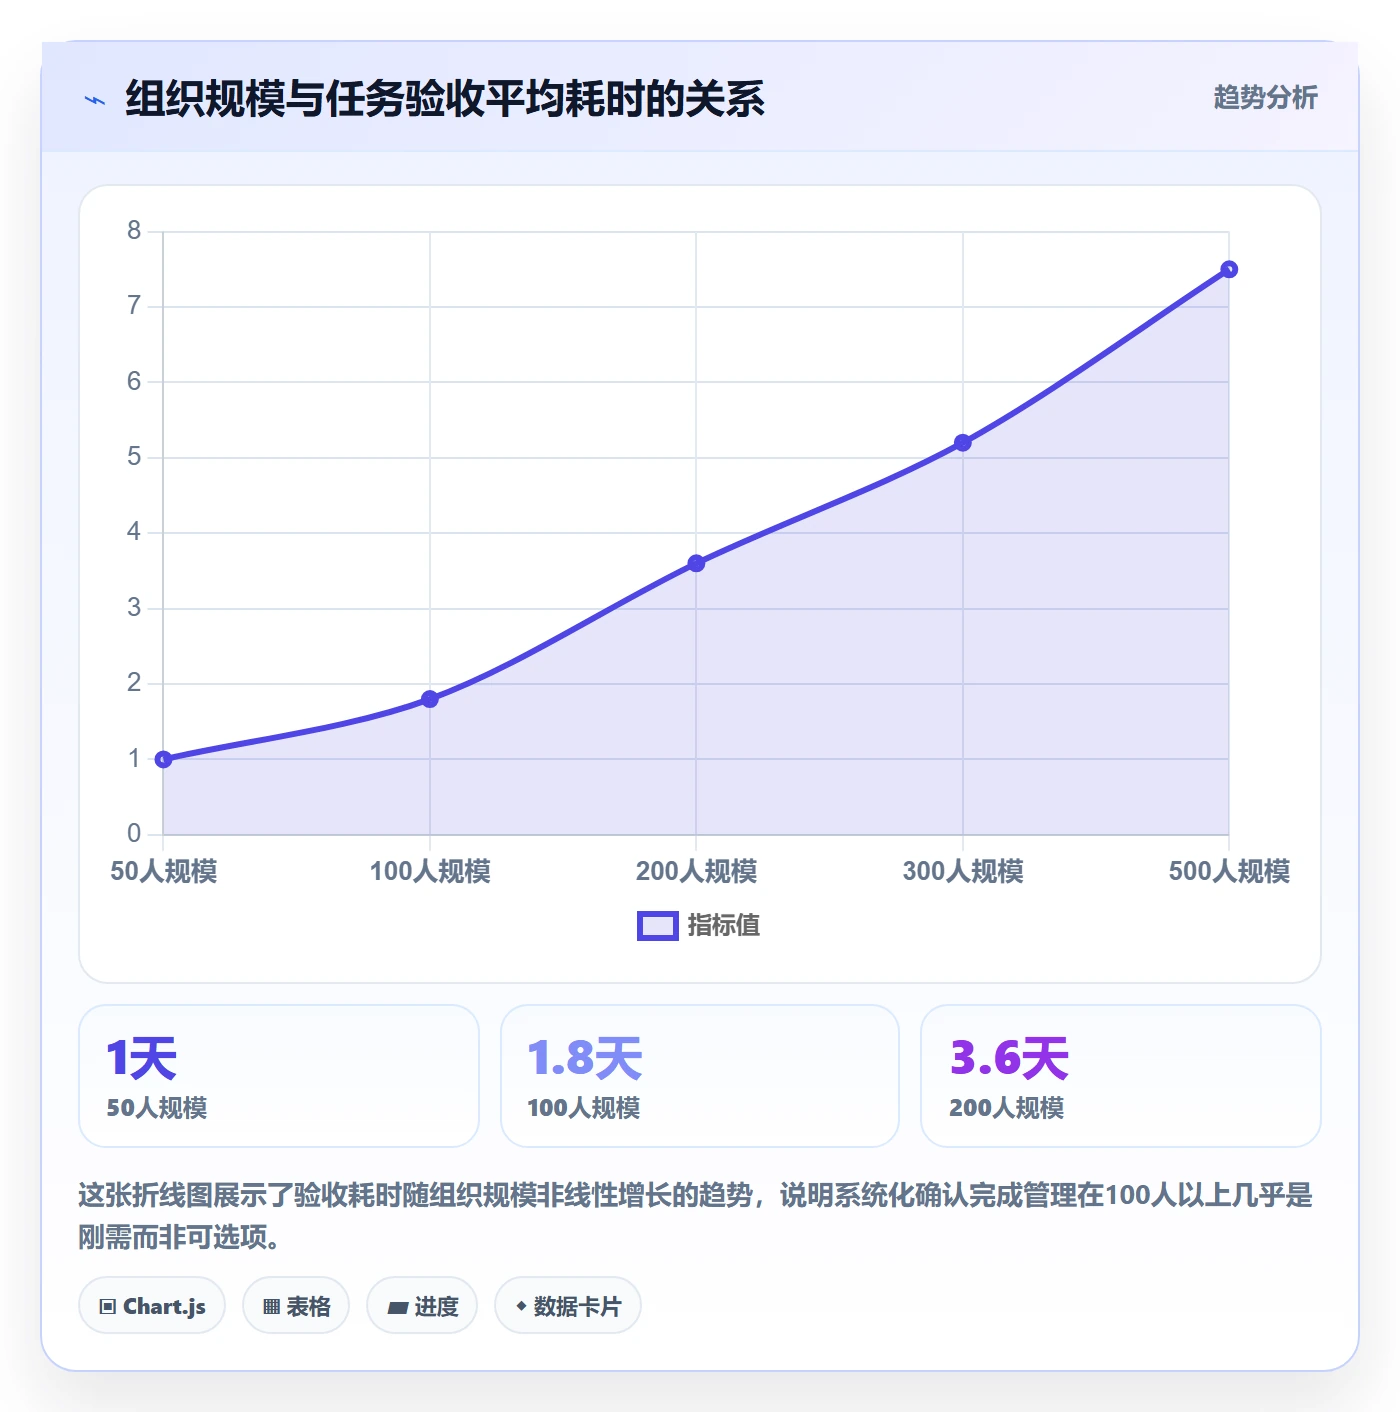Image resolution: width=1400 pixels, height=1412 pixels.
Task: Open the 表格 tag chip
Action: pos(296,1306)
